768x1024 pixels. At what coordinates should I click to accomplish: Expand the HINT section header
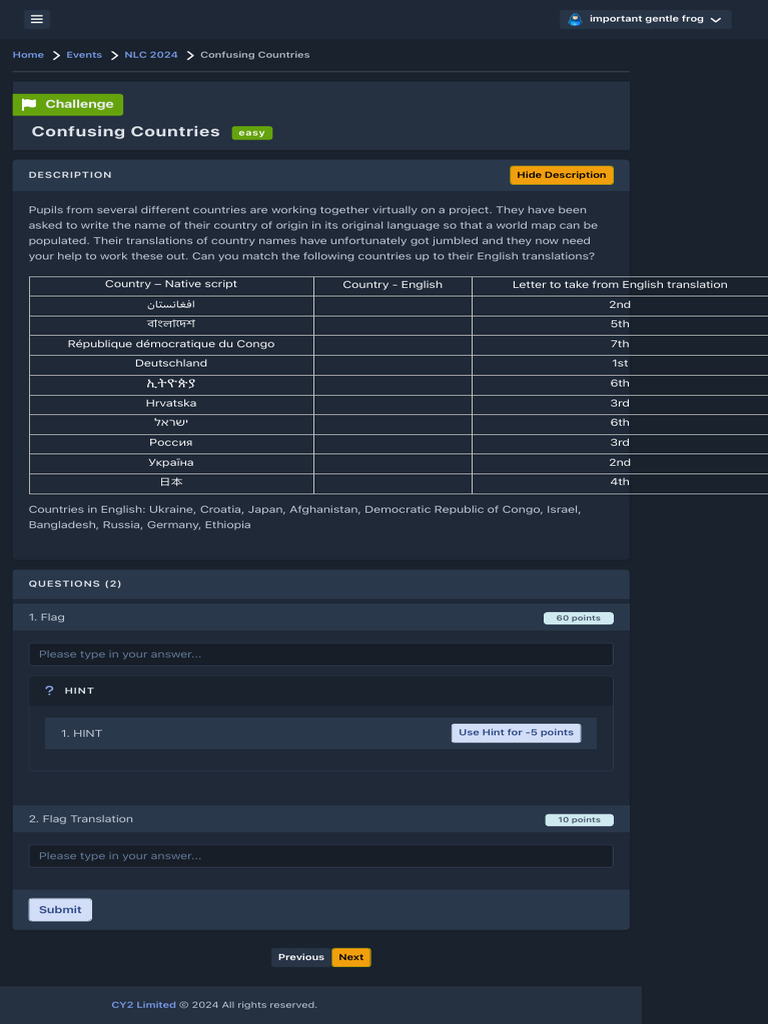tap(321, 691)
